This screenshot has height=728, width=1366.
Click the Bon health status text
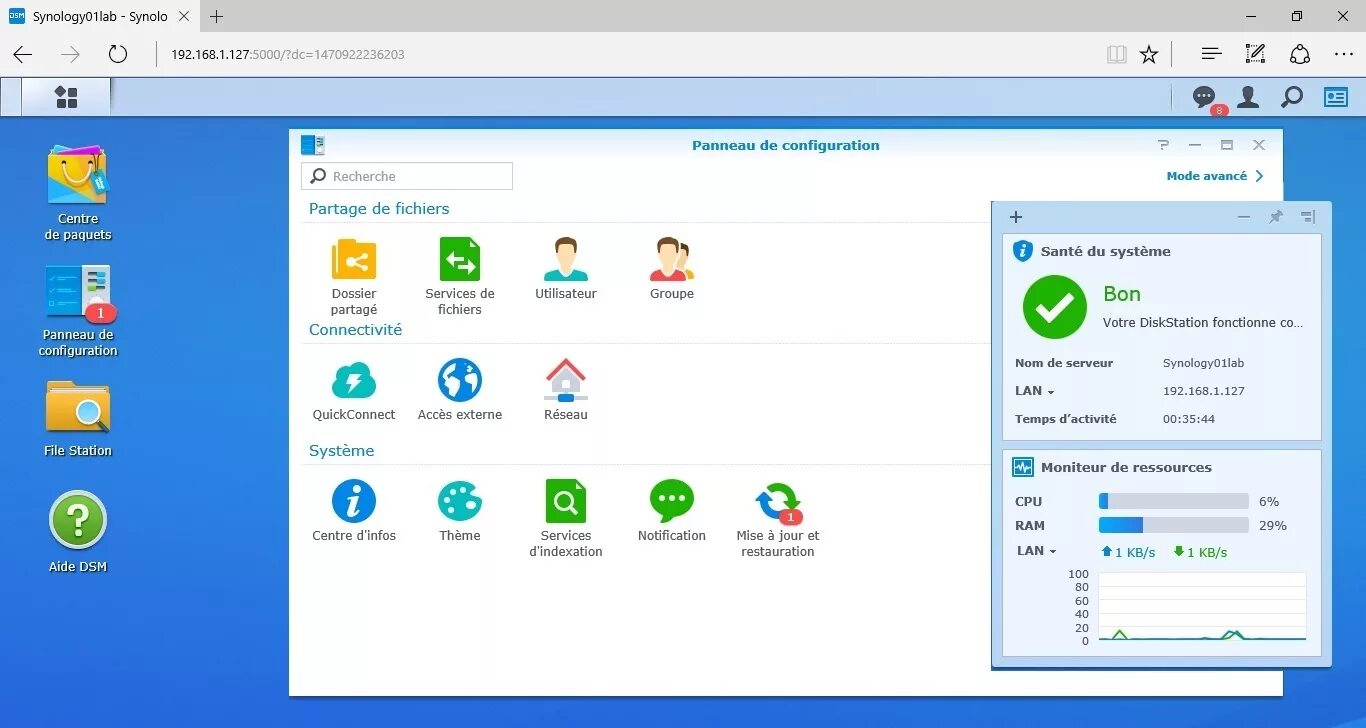pos(1122,294)
